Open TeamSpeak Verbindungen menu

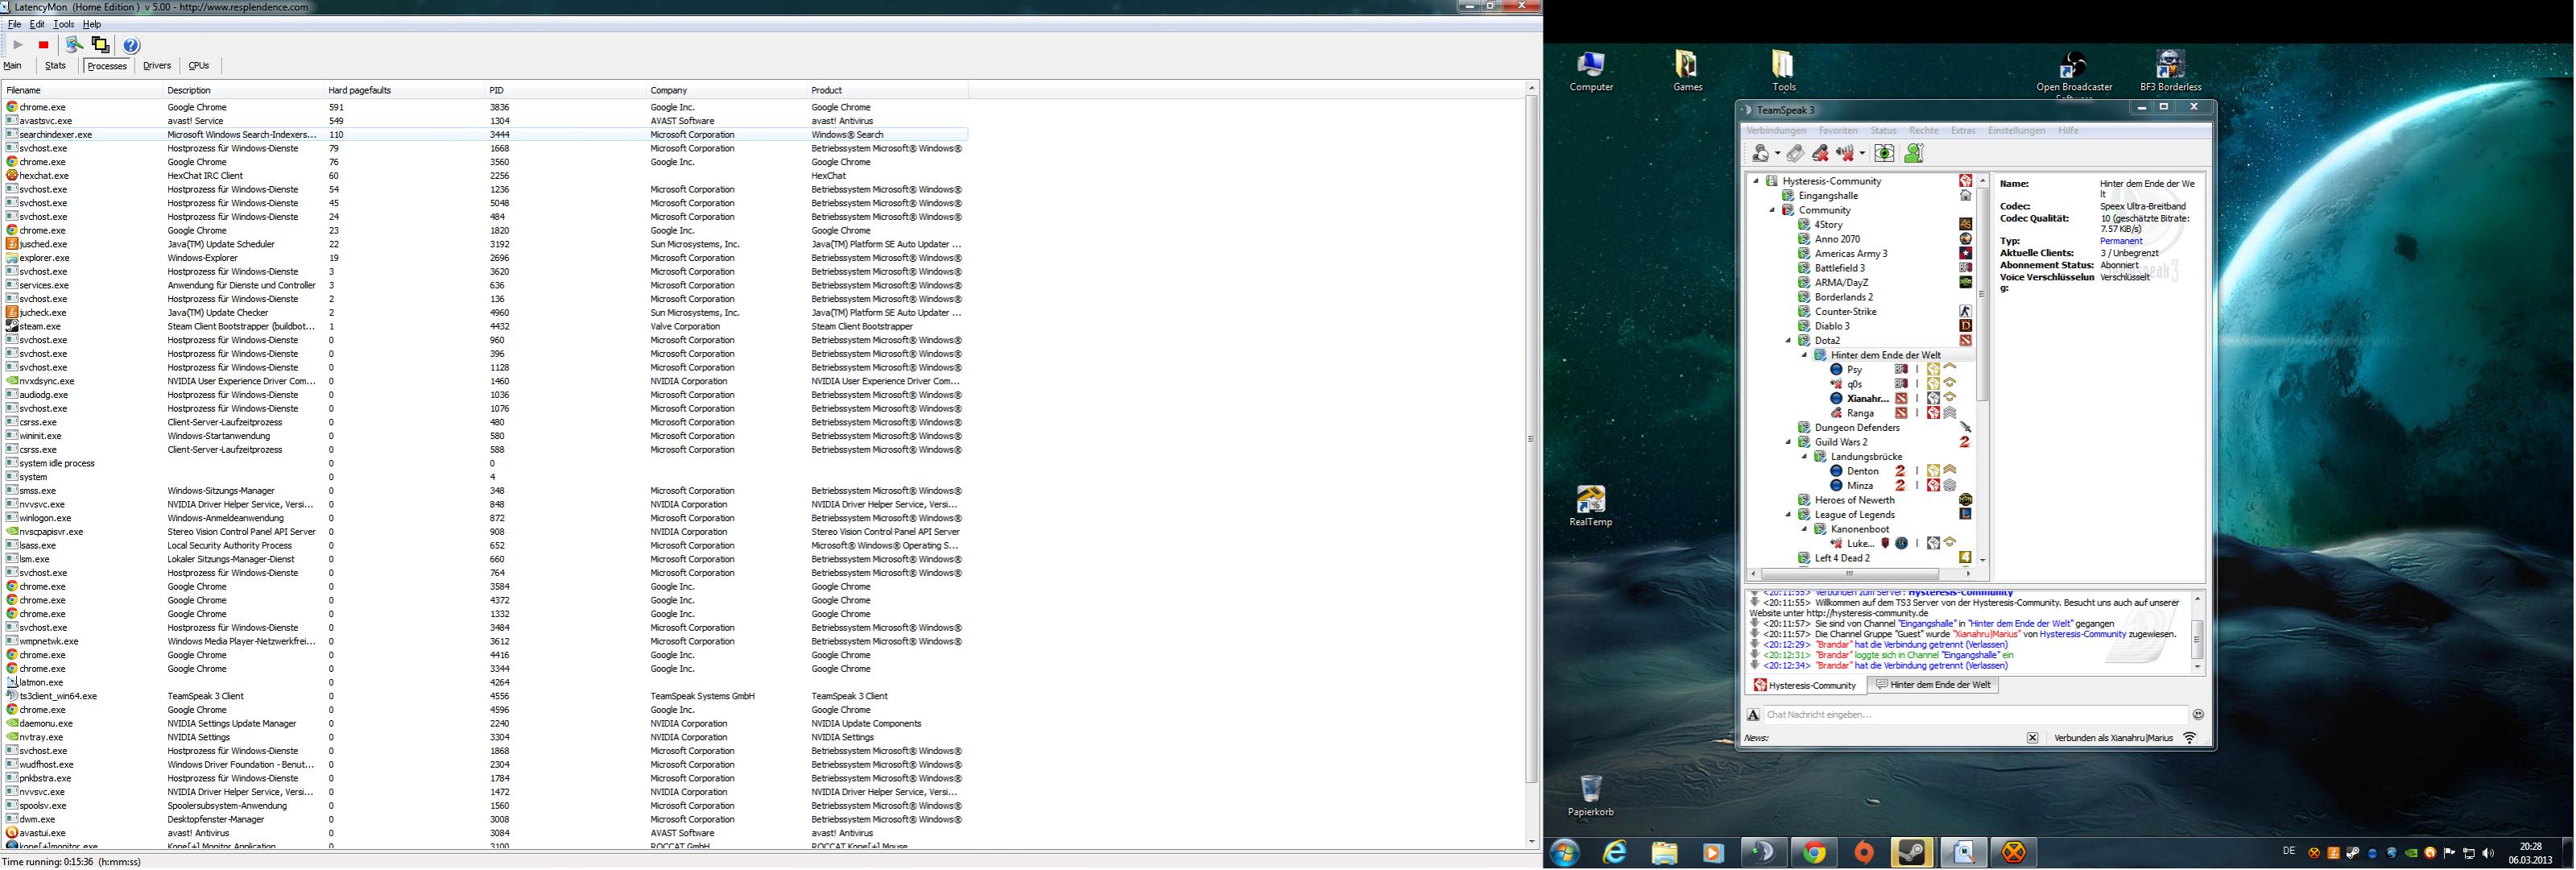1776,131
